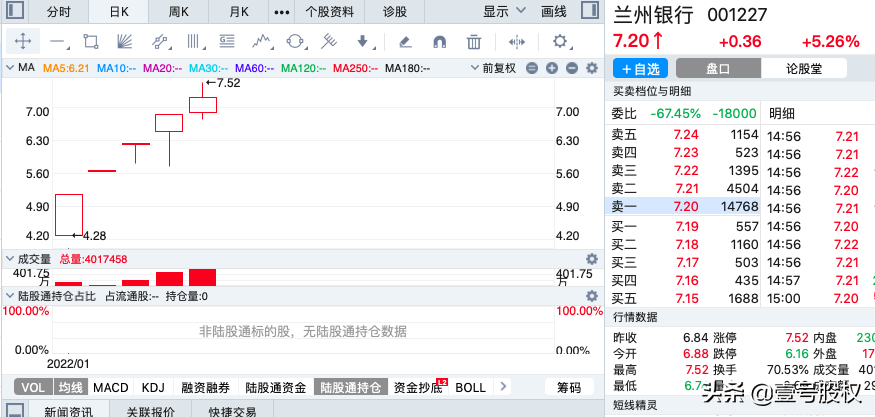Click the candlestick marked 4.28 low

coord(69,215)
